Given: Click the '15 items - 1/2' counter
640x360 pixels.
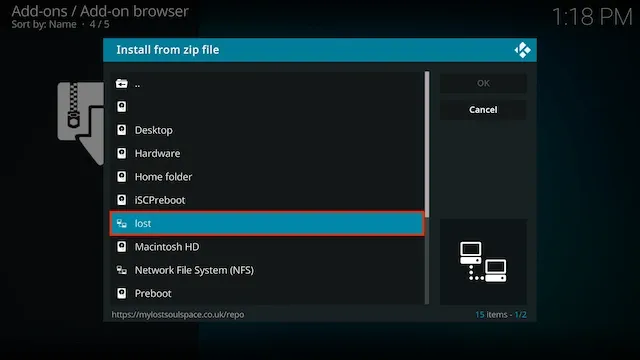Looking at the screenshot, I should [x=501, y=315].
